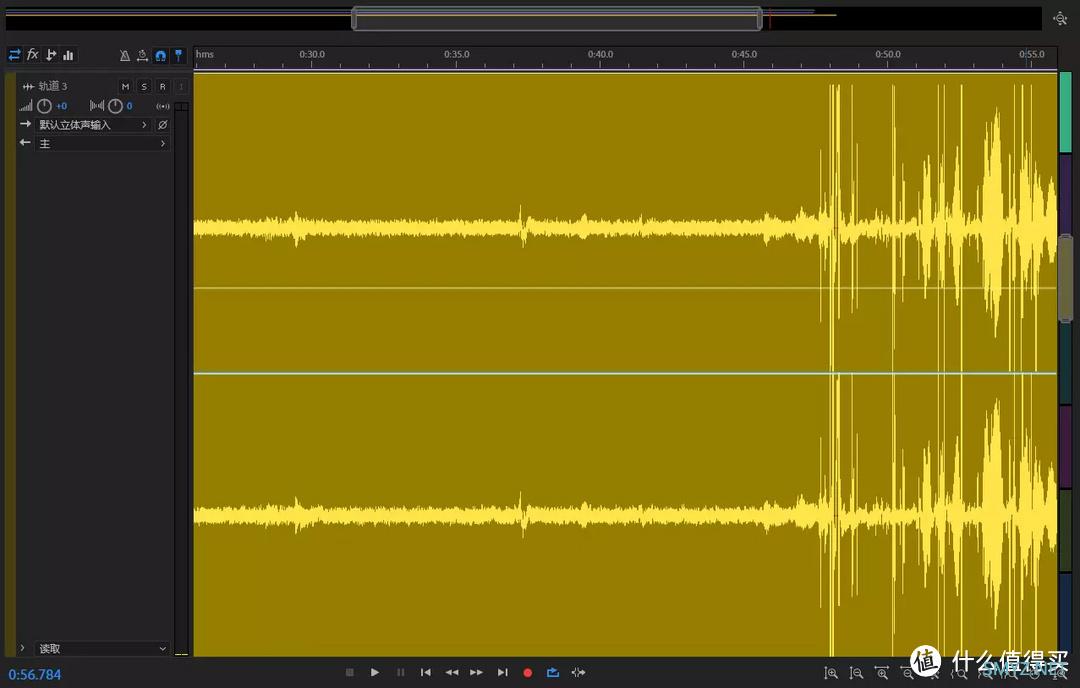Open the 默认立体声输入 input dropdown
The height and width of the screenshot is (688, 1080).
click(x=93, y=125)
